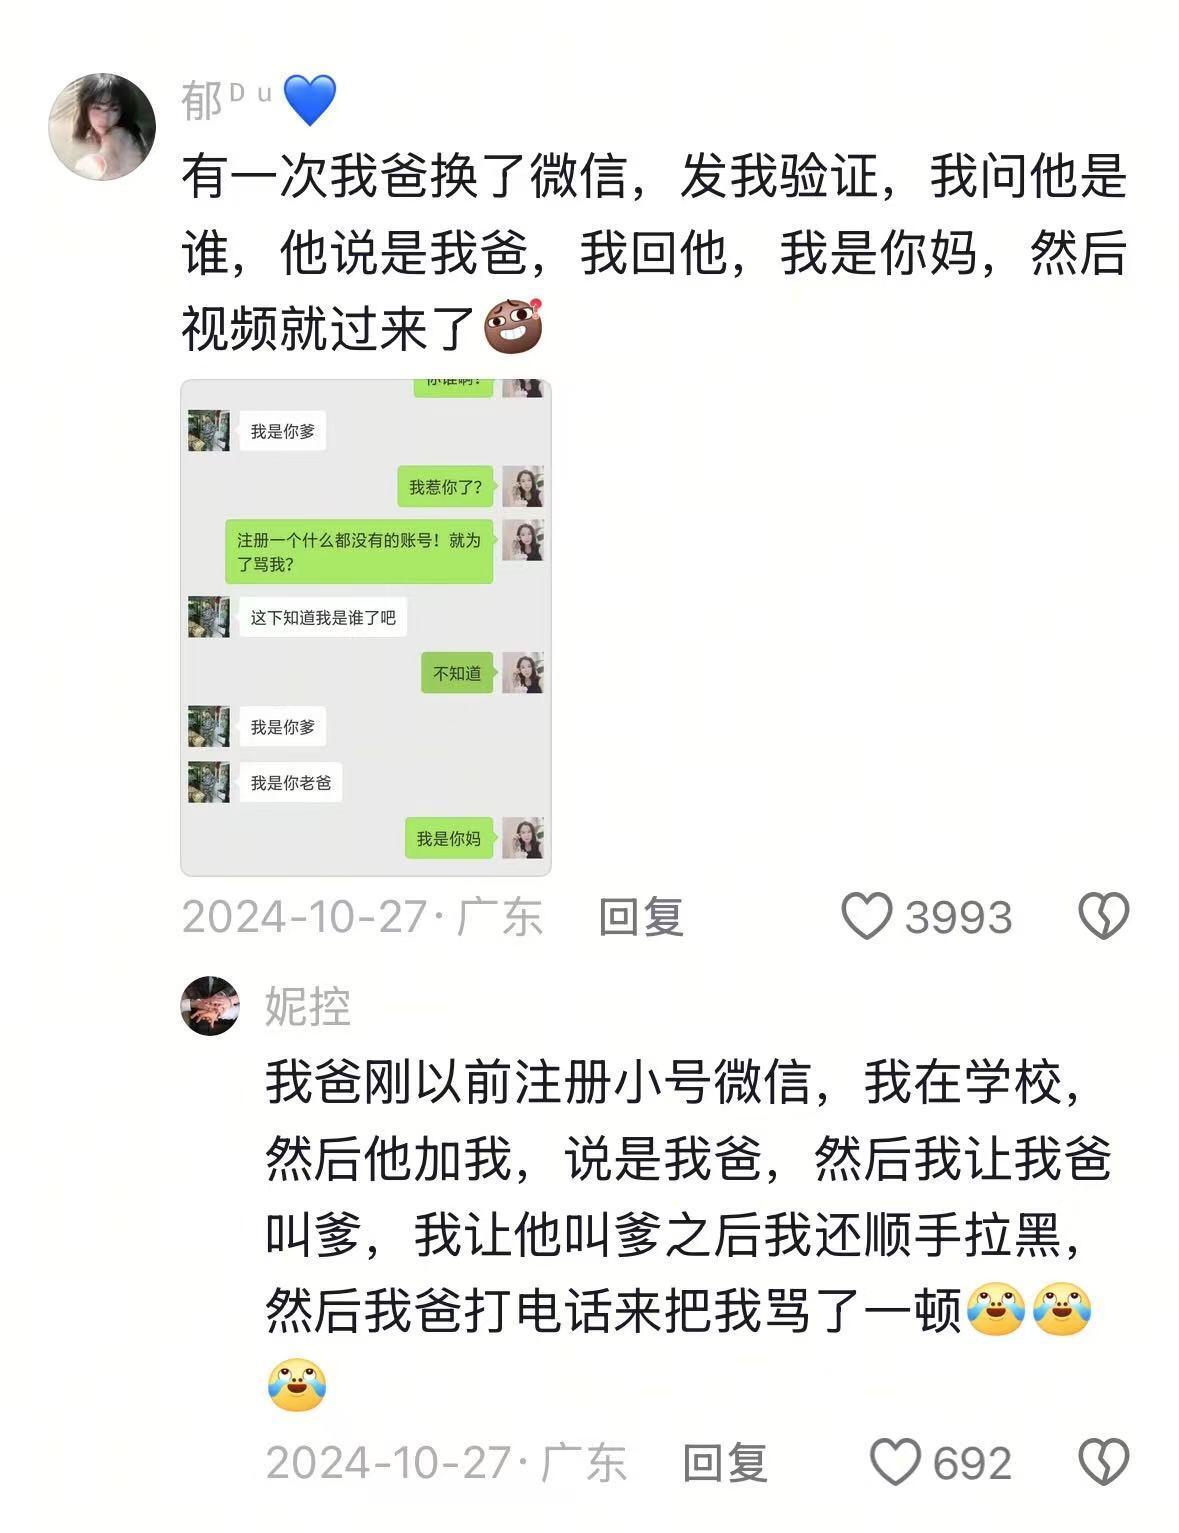Click 回复 under the first comment
The width and height of the screenshot is (1179, 1533).
641,917
